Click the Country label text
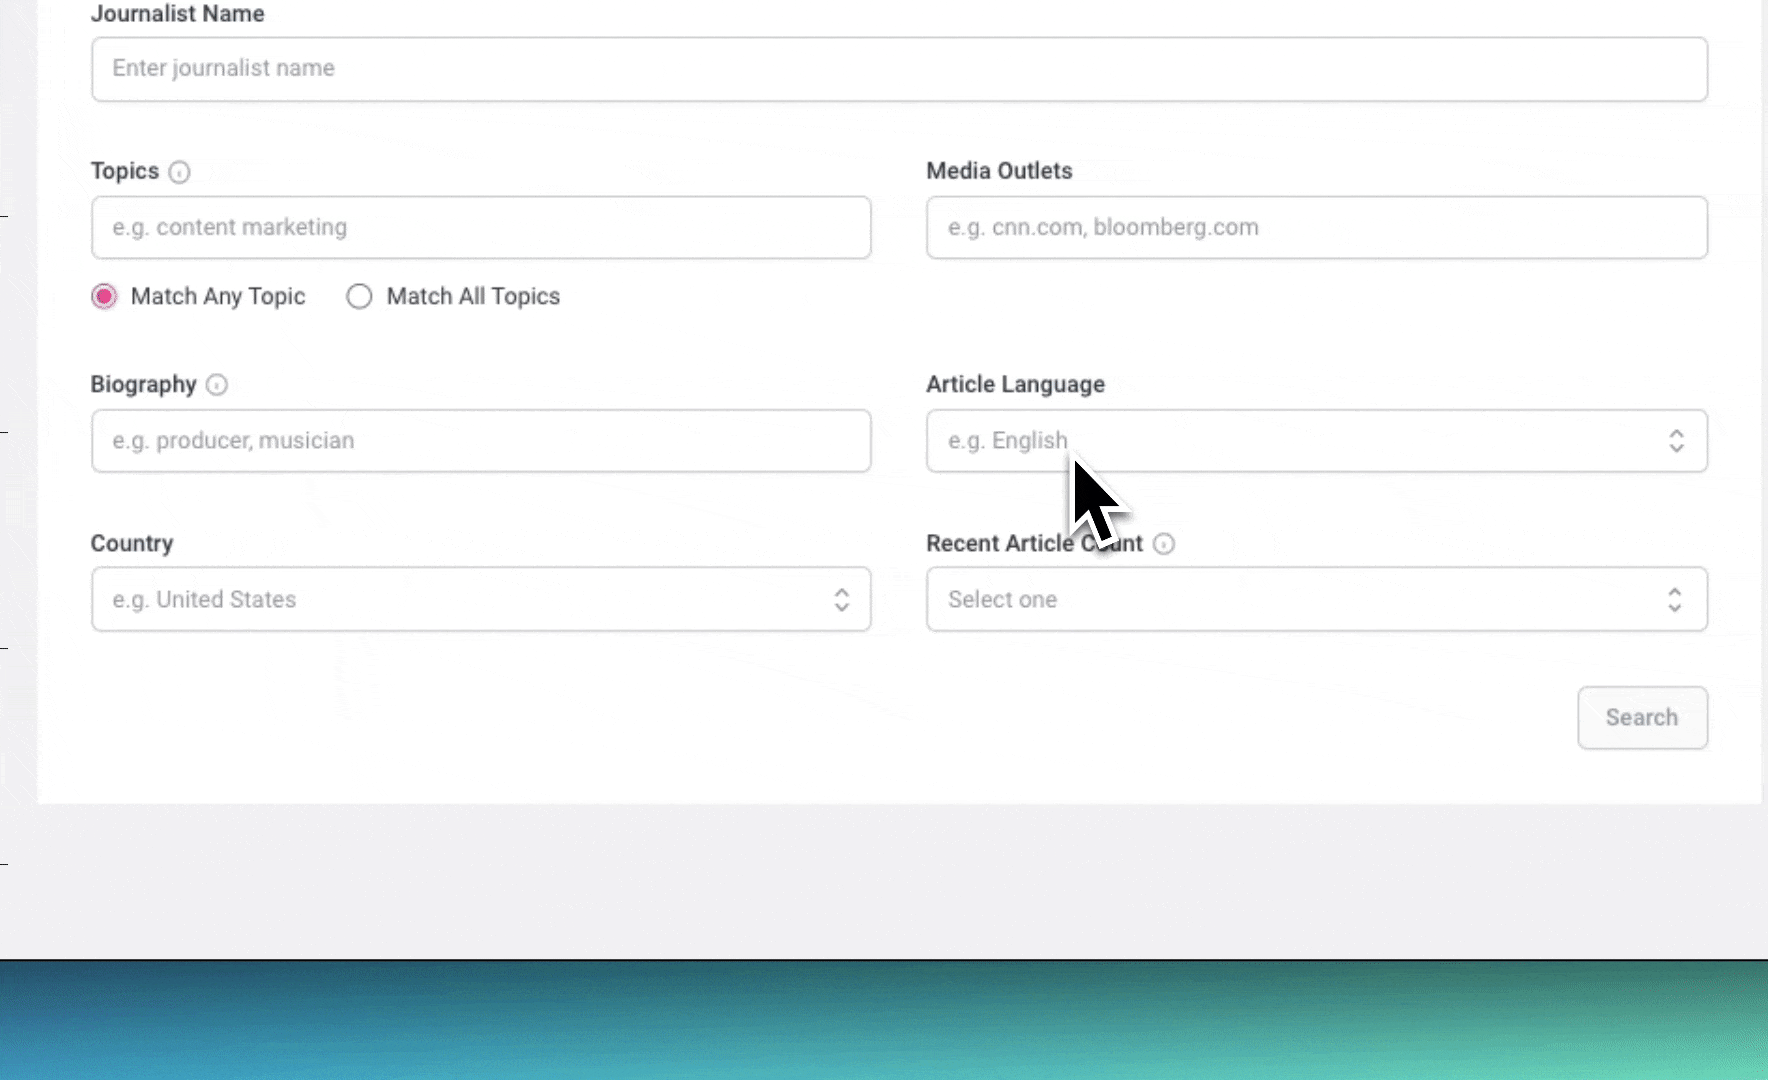Image resolution: width=1768 pixels, height=1080 pixels. (x=132, y=544)
